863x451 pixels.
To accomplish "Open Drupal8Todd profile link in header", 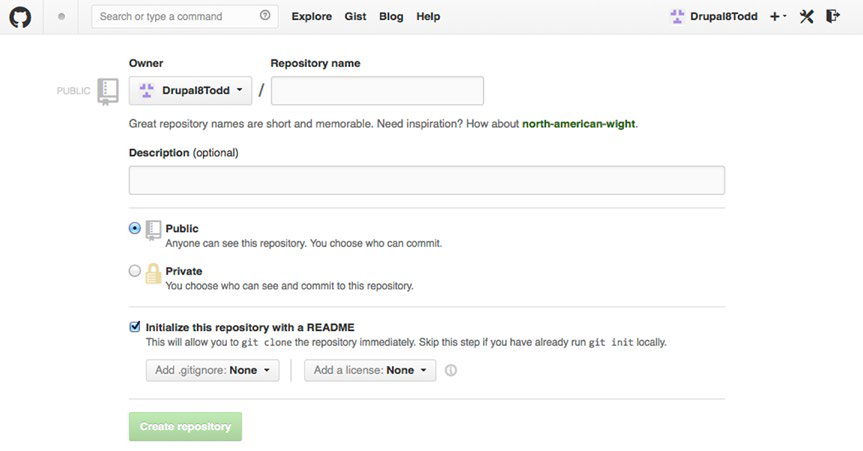I will click(x=724, y=17).
